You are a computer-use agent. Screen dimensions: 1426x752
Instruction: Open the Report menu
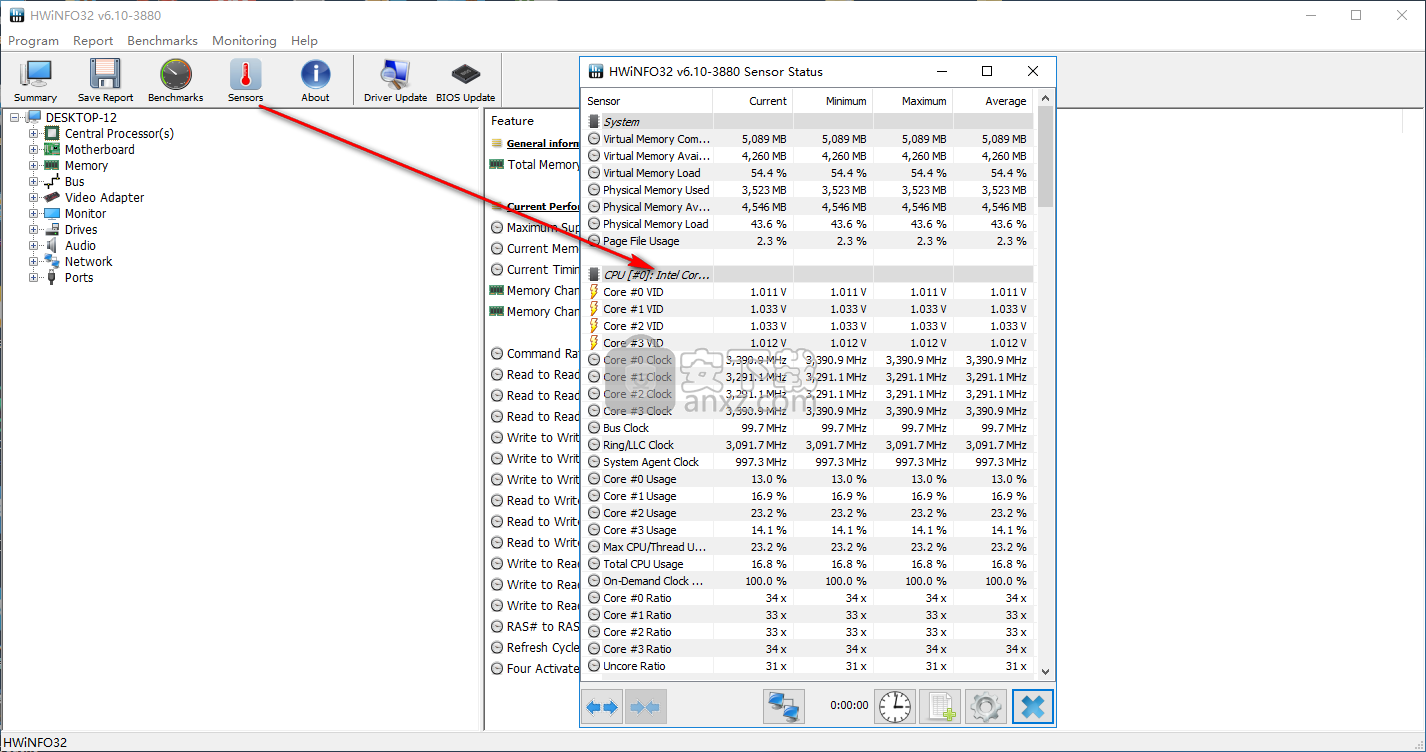click(93, 41)
